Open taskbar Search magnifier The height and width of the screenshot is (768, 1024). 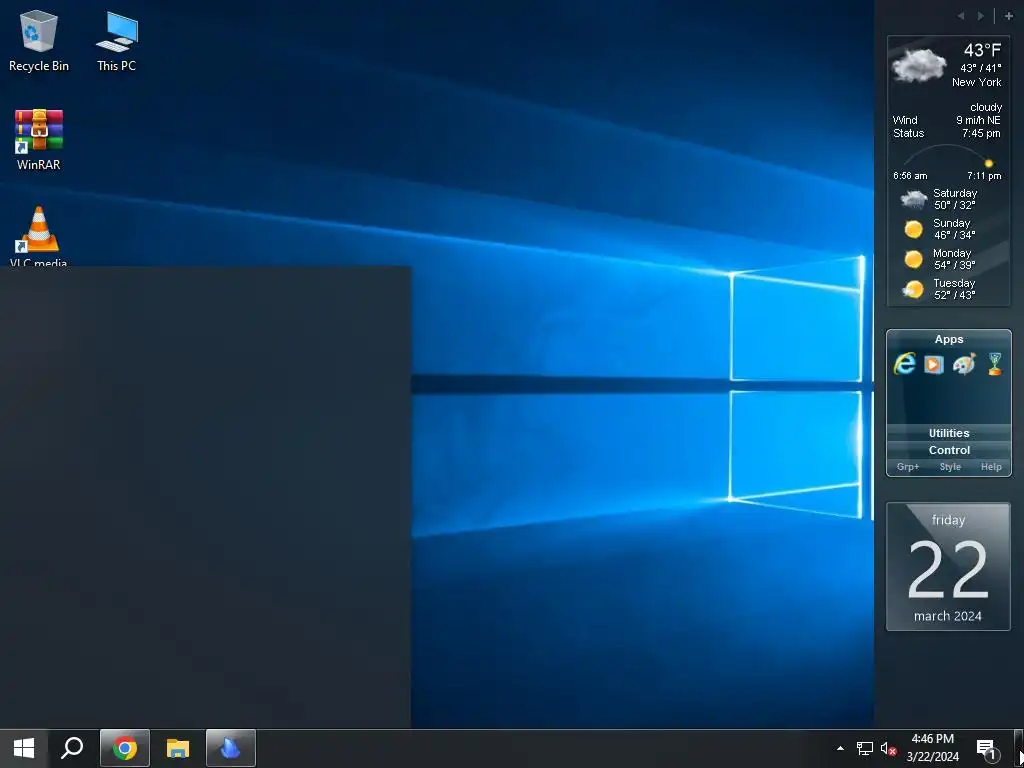click(x=72, y=748)
